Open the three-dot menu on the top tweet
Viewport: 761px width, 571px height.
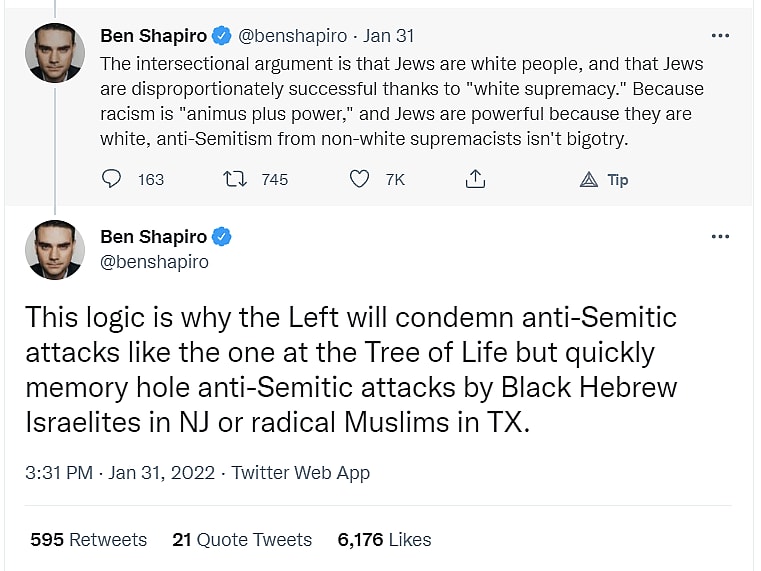click(x=720, y=36)
